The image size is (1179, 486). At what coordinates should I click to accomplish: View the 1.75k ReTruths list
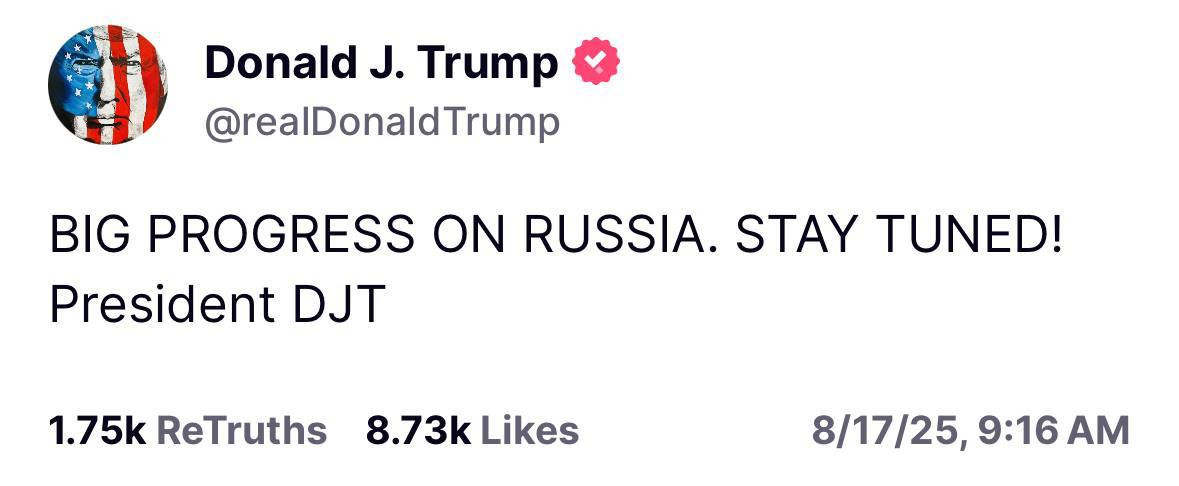(x=187, y=430)
